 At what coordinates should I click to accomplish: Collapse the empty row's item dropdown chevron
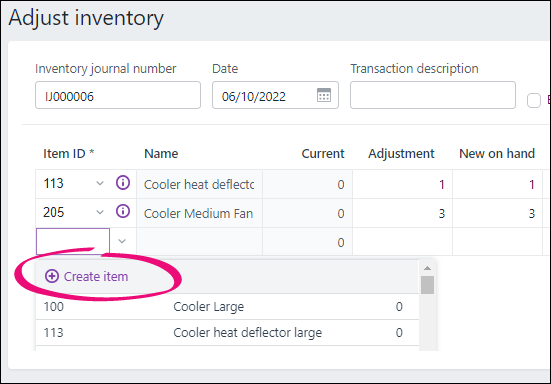coord(122,241)
